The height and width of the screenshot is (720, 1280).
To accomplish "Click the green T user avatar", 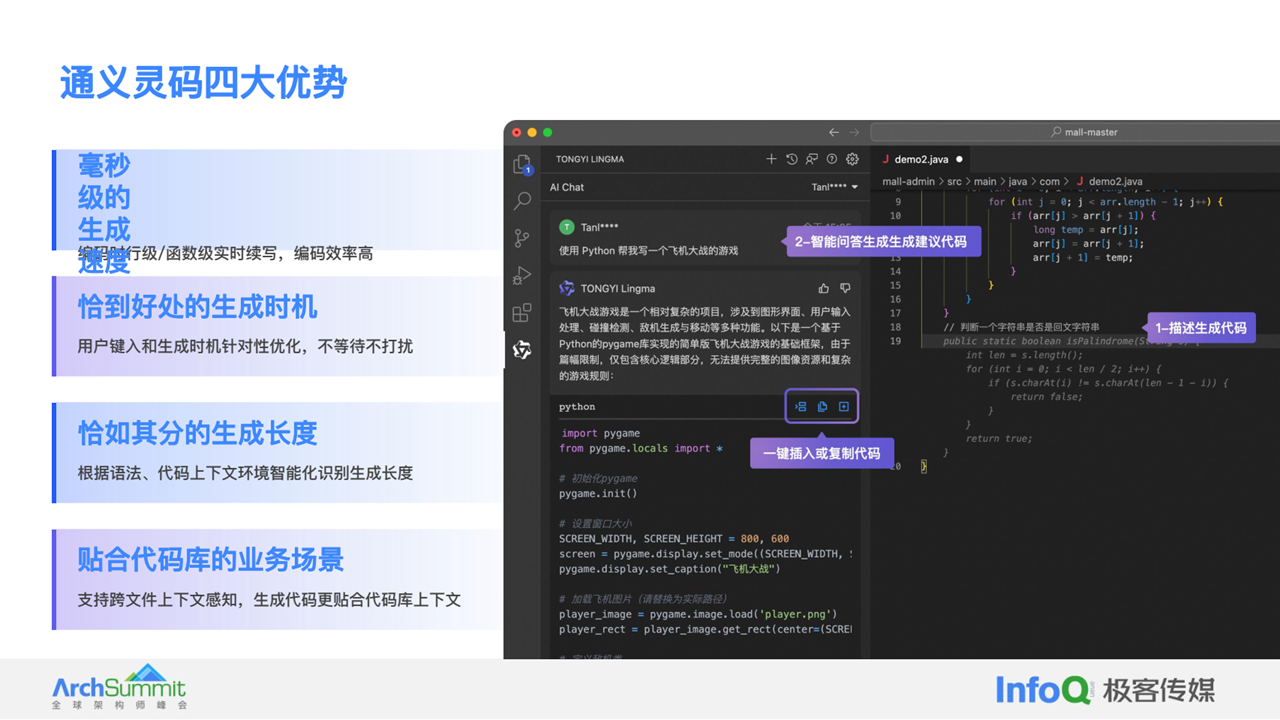I will [567, 228].
